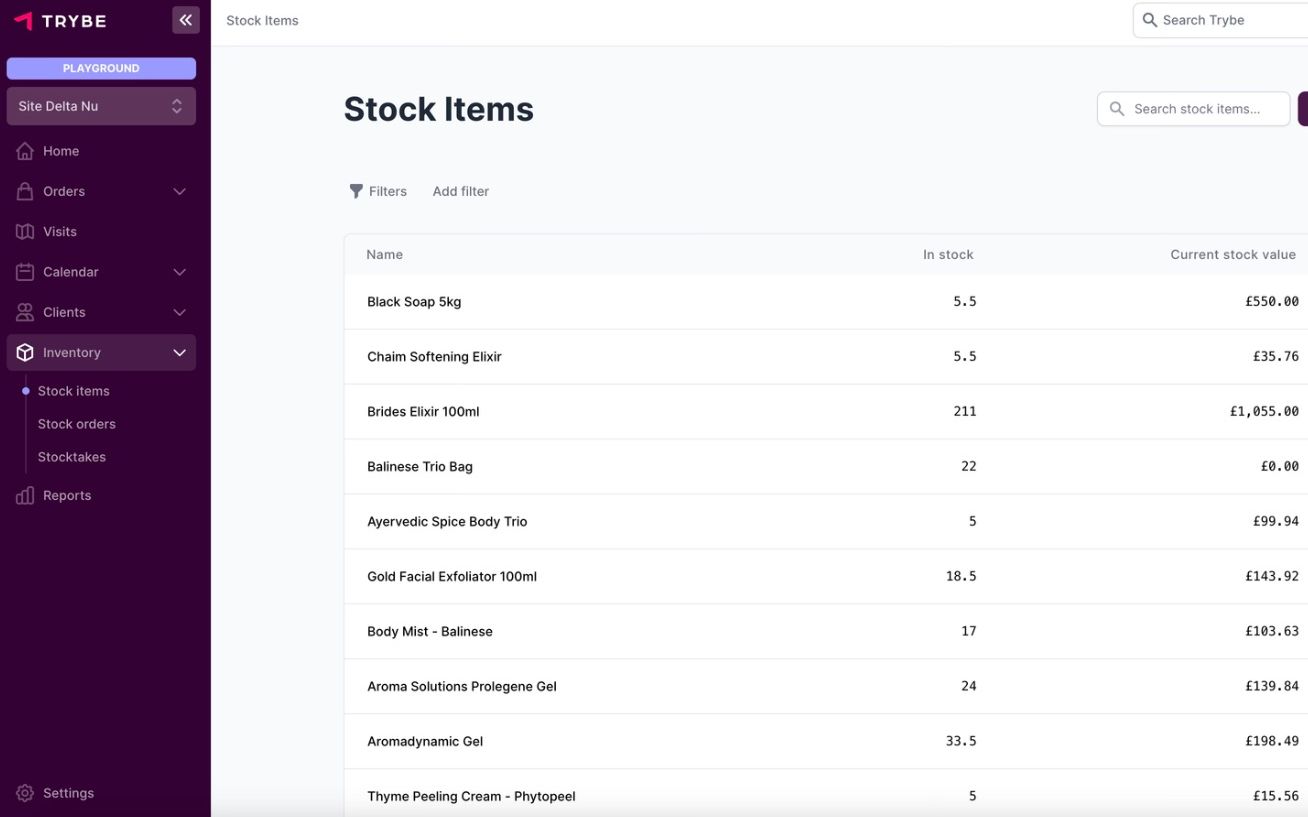
Task: Click the Home house icon
Action: 25,151
